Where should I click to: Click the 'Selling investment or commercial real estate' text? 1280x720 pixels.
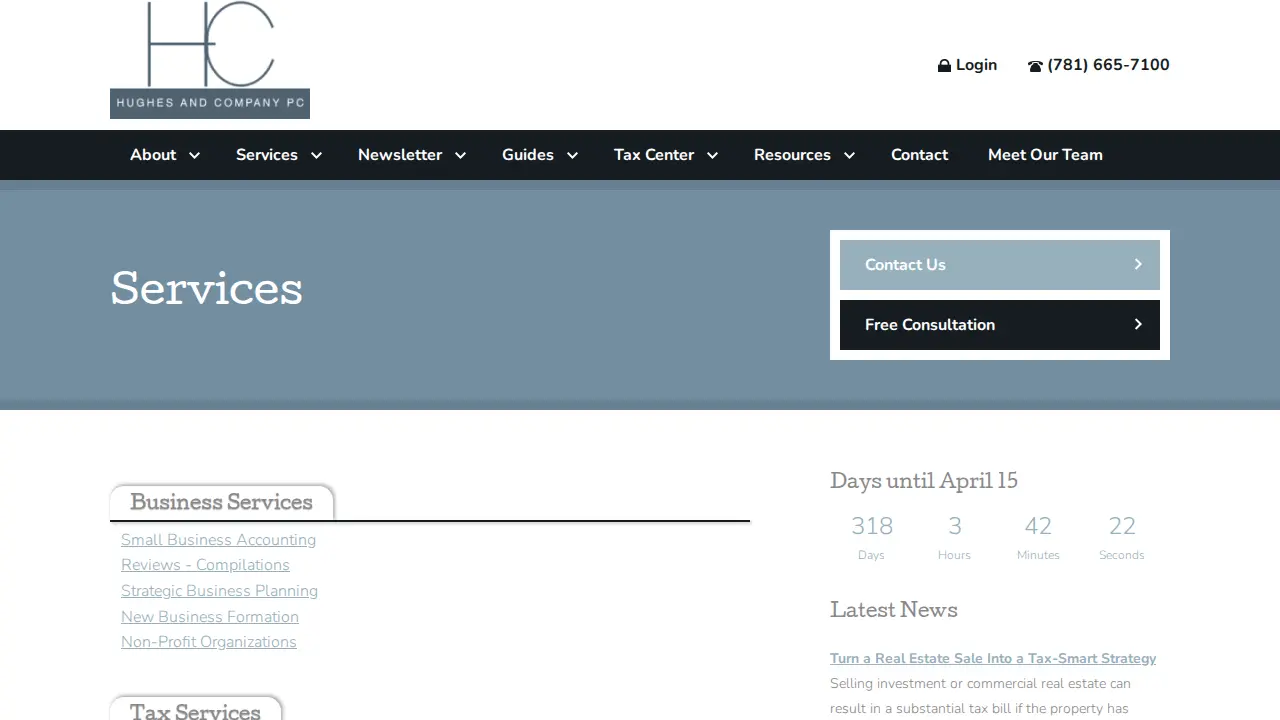[980, 684]
